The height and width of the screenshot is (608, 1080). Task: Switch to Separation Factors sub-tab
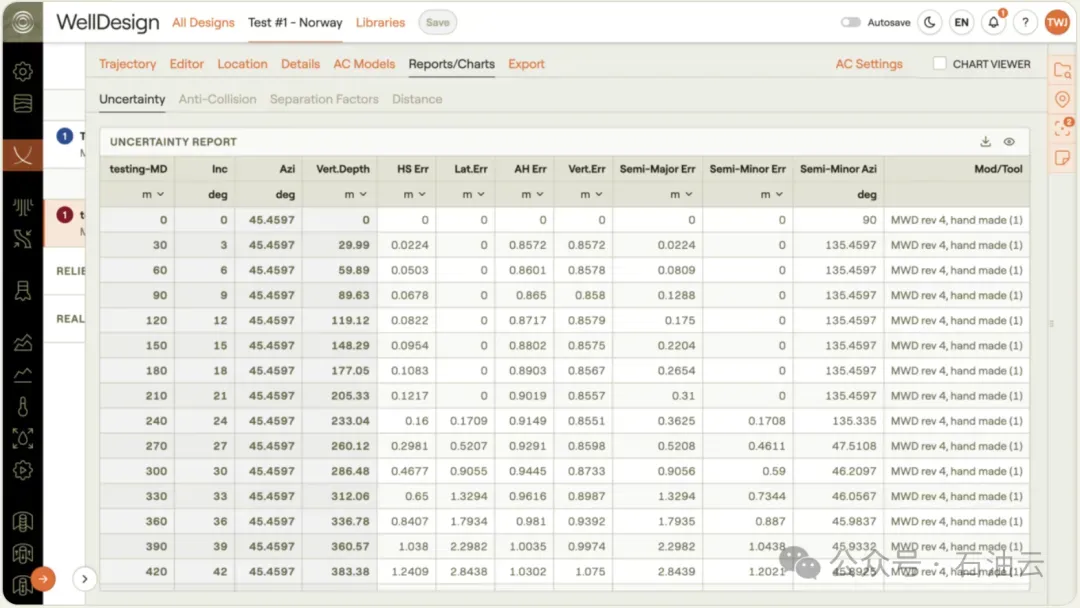[x=324, y=99]
